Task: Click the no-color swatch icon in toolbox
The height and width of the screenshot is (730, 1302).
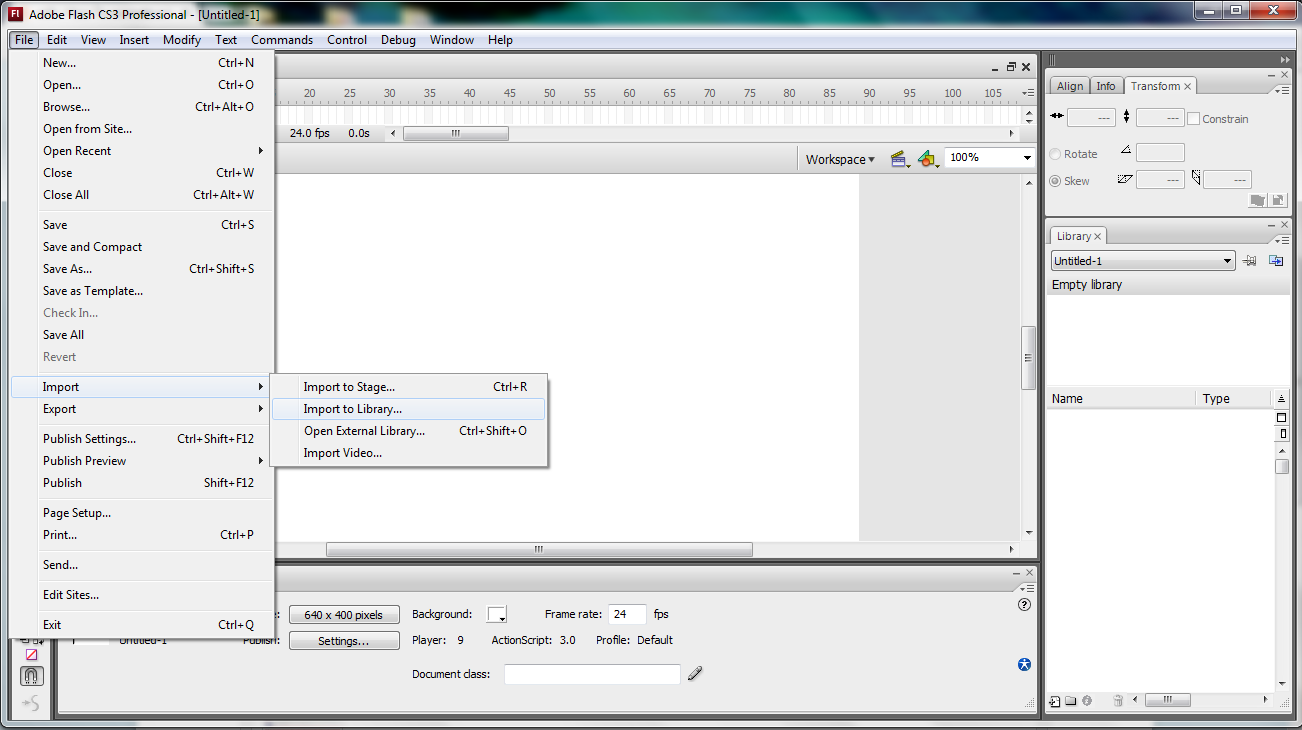Action: (32, 654)
